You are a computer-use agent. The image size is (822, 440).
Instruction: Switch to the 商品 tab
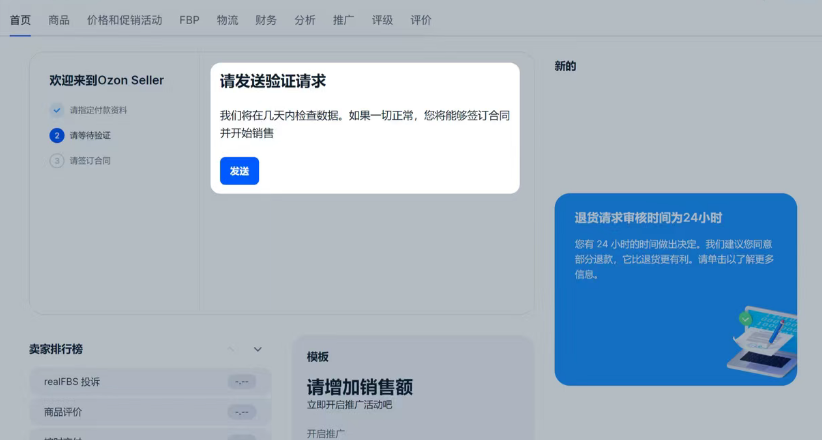pos(59,20)
